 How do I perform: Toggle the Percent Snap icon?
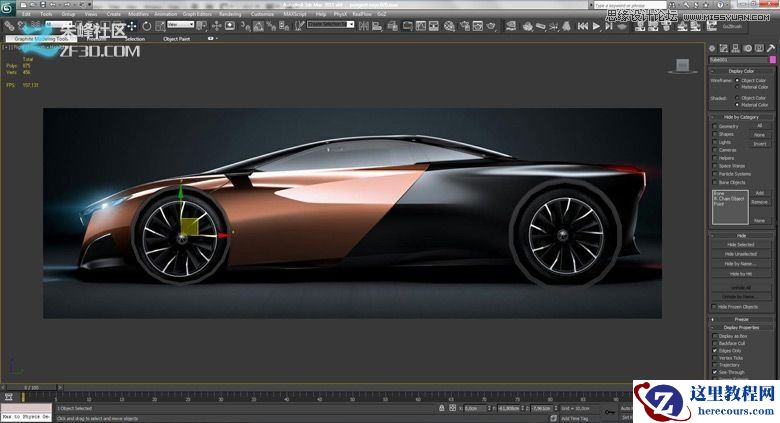(x=271, y=26)
